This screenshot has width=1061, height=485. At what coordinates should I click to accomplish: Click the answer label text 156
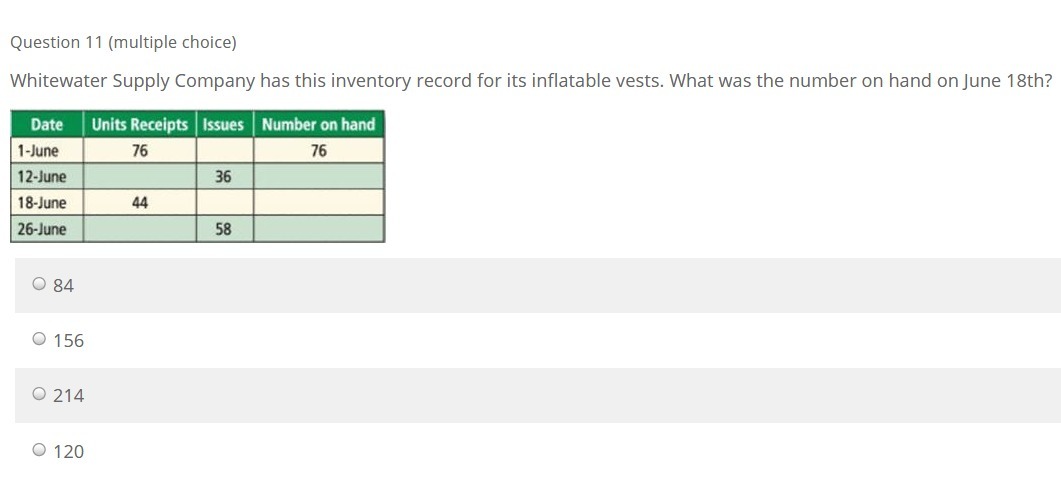click(69, 341)
